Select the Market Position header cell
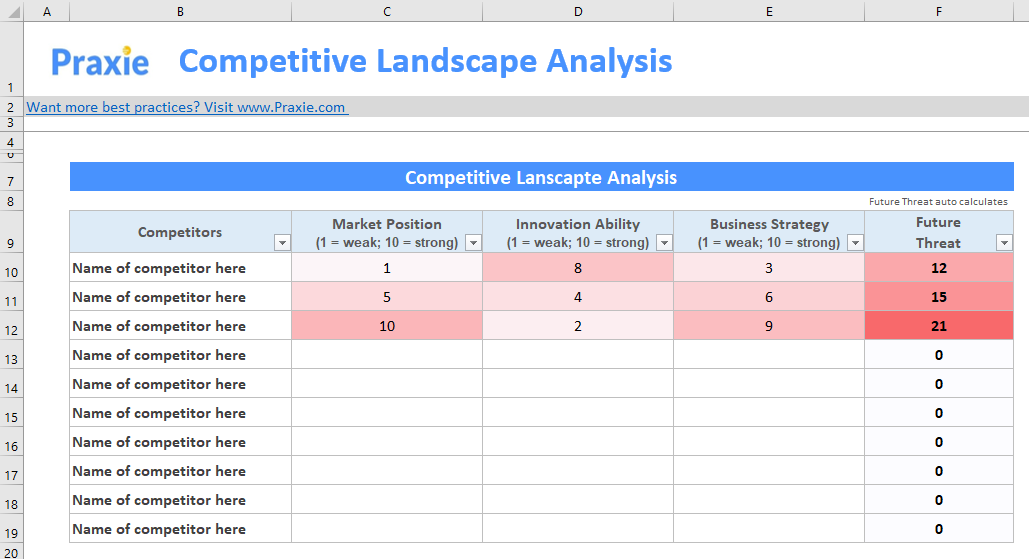 click(x=387, y=232)
